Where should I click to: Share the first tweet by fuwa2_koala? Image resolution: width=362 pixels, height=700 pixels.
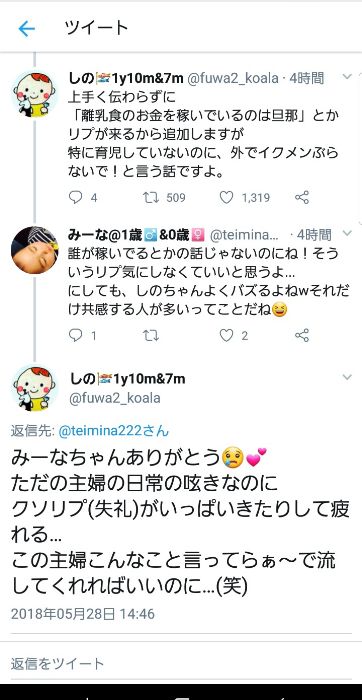[302, 197]
